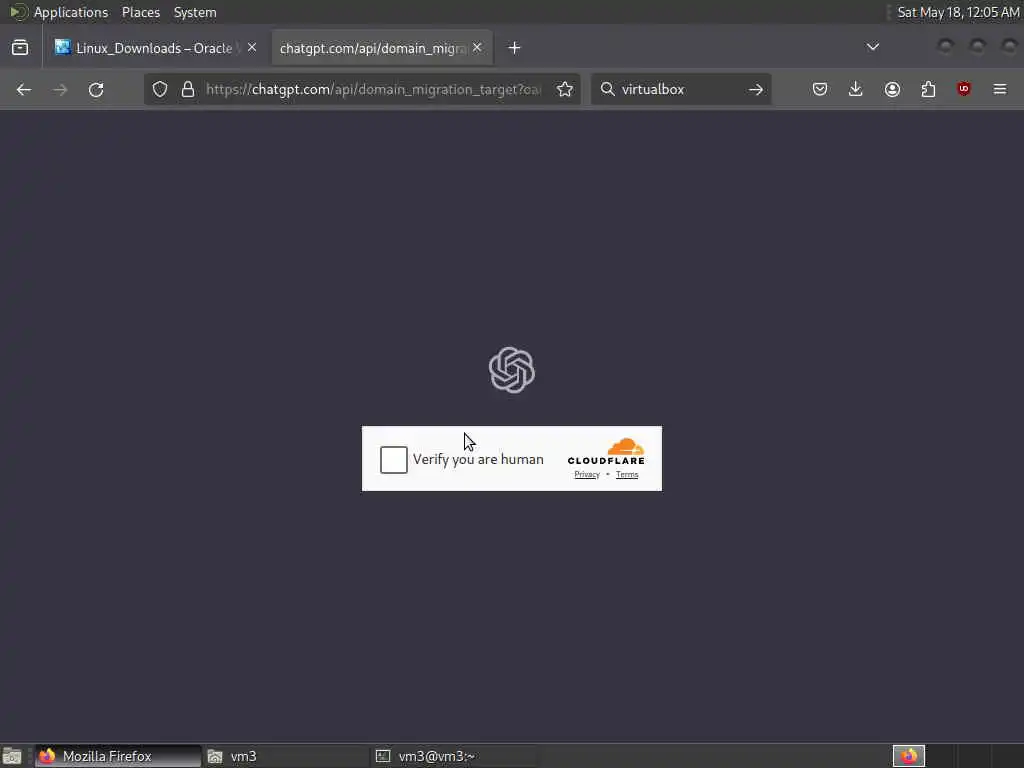Open the Extensions puzzle icon
1024x768 pixels.
tap(928, 89)
